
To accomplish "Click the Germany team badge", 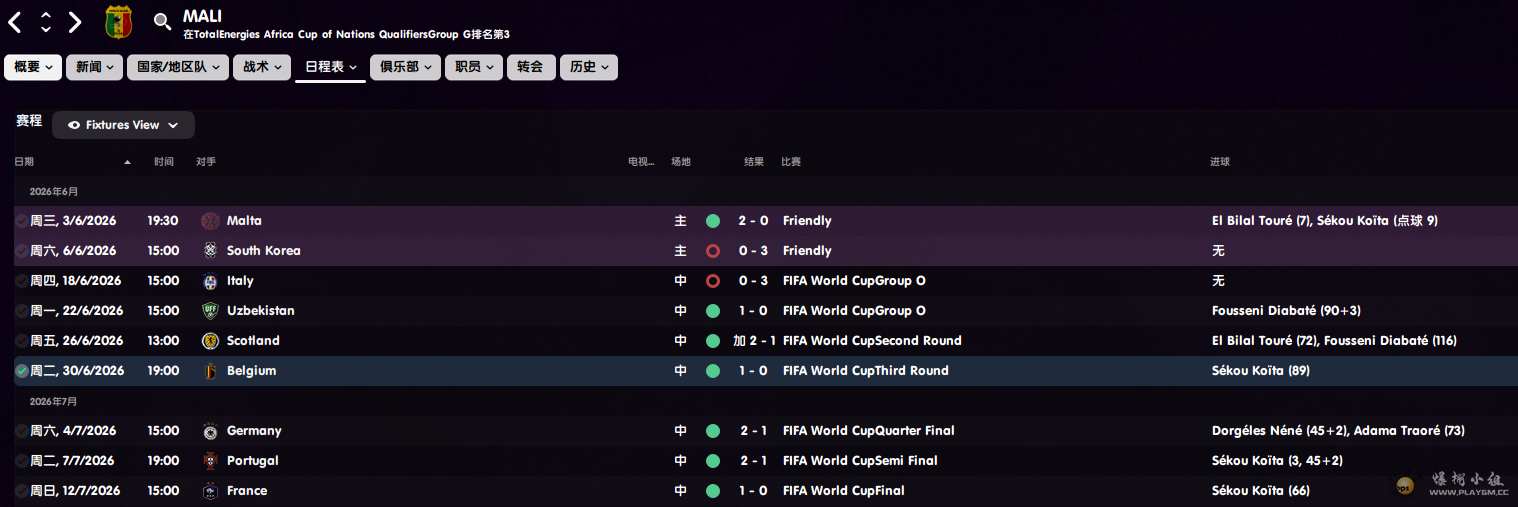I will 210,431.
